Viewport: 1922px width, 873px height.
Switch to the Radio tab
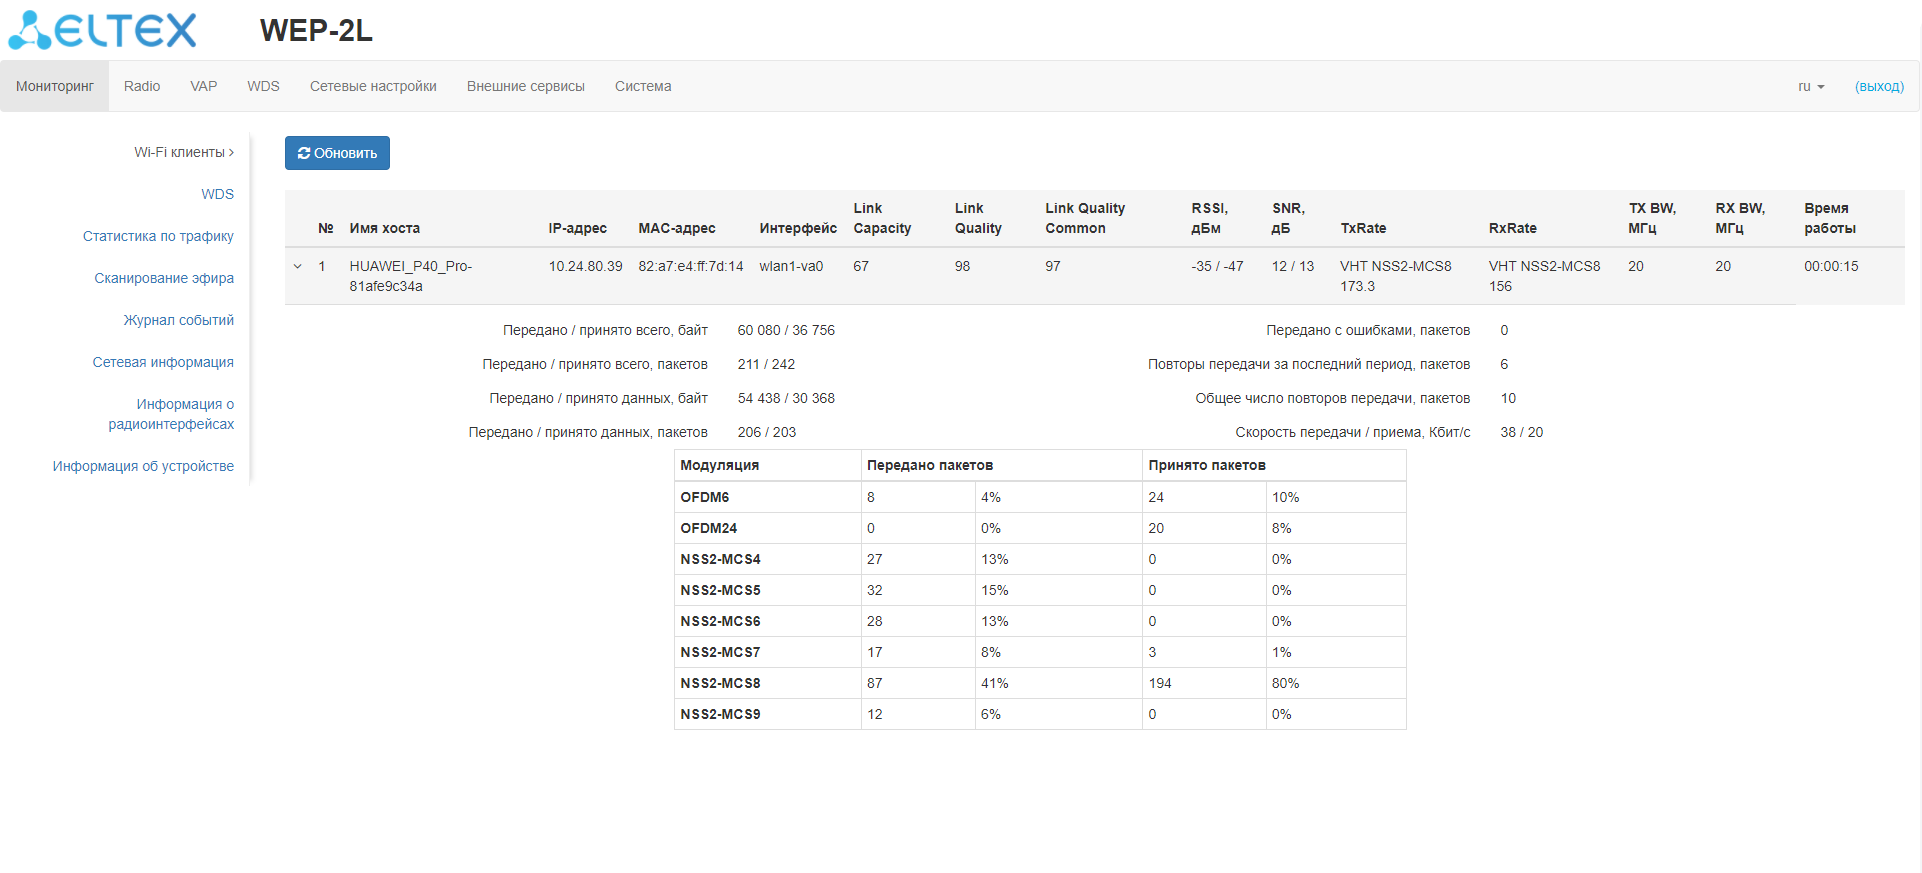coord(142,87)
